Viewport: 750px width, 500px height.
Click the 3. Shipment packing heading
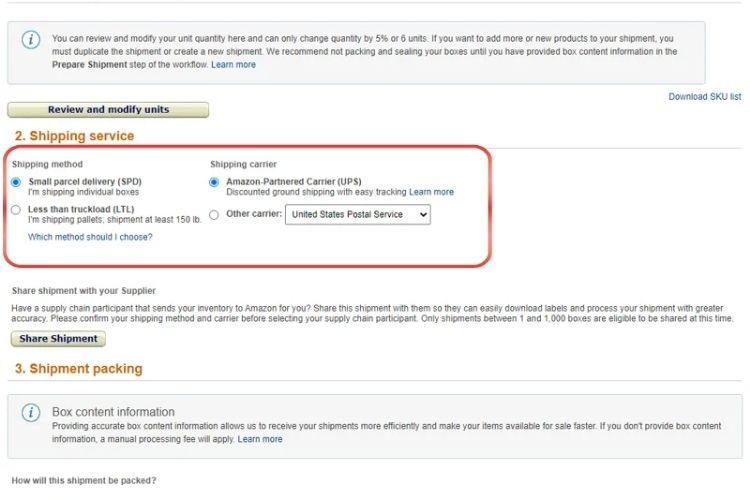[x=78, y=369]
